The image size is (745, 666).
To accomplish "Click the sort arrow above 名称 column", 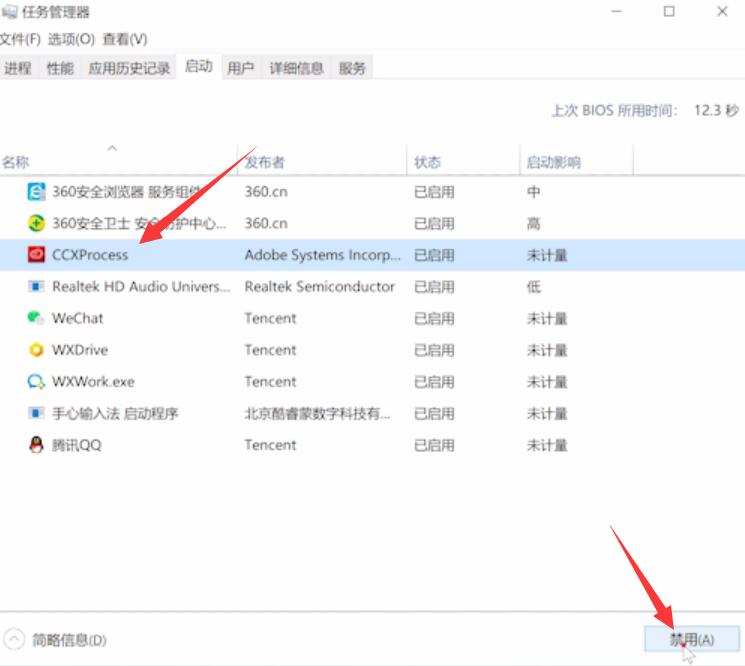I will [112, 148].
